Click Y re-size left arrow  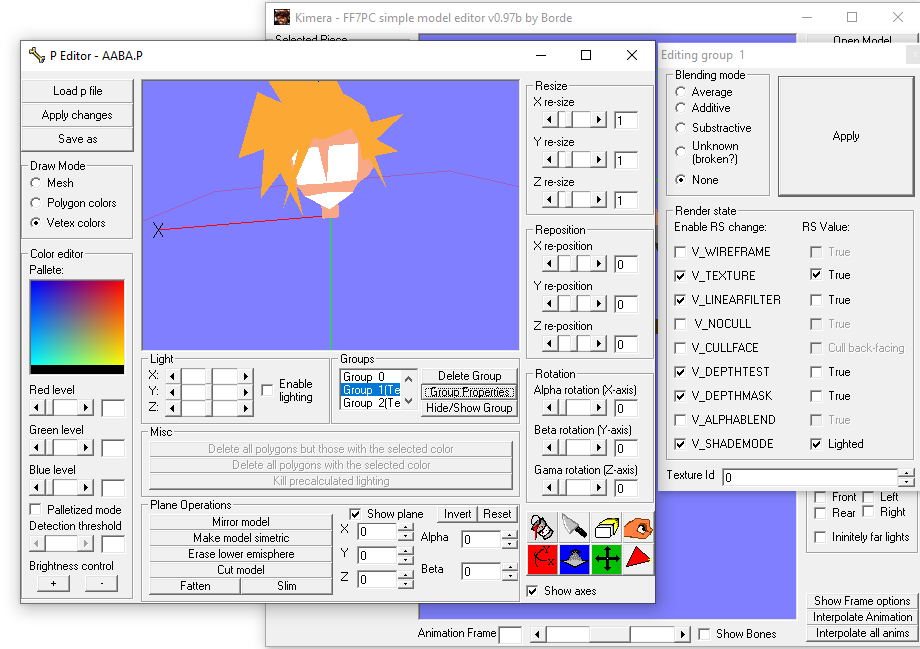(550, 160)
